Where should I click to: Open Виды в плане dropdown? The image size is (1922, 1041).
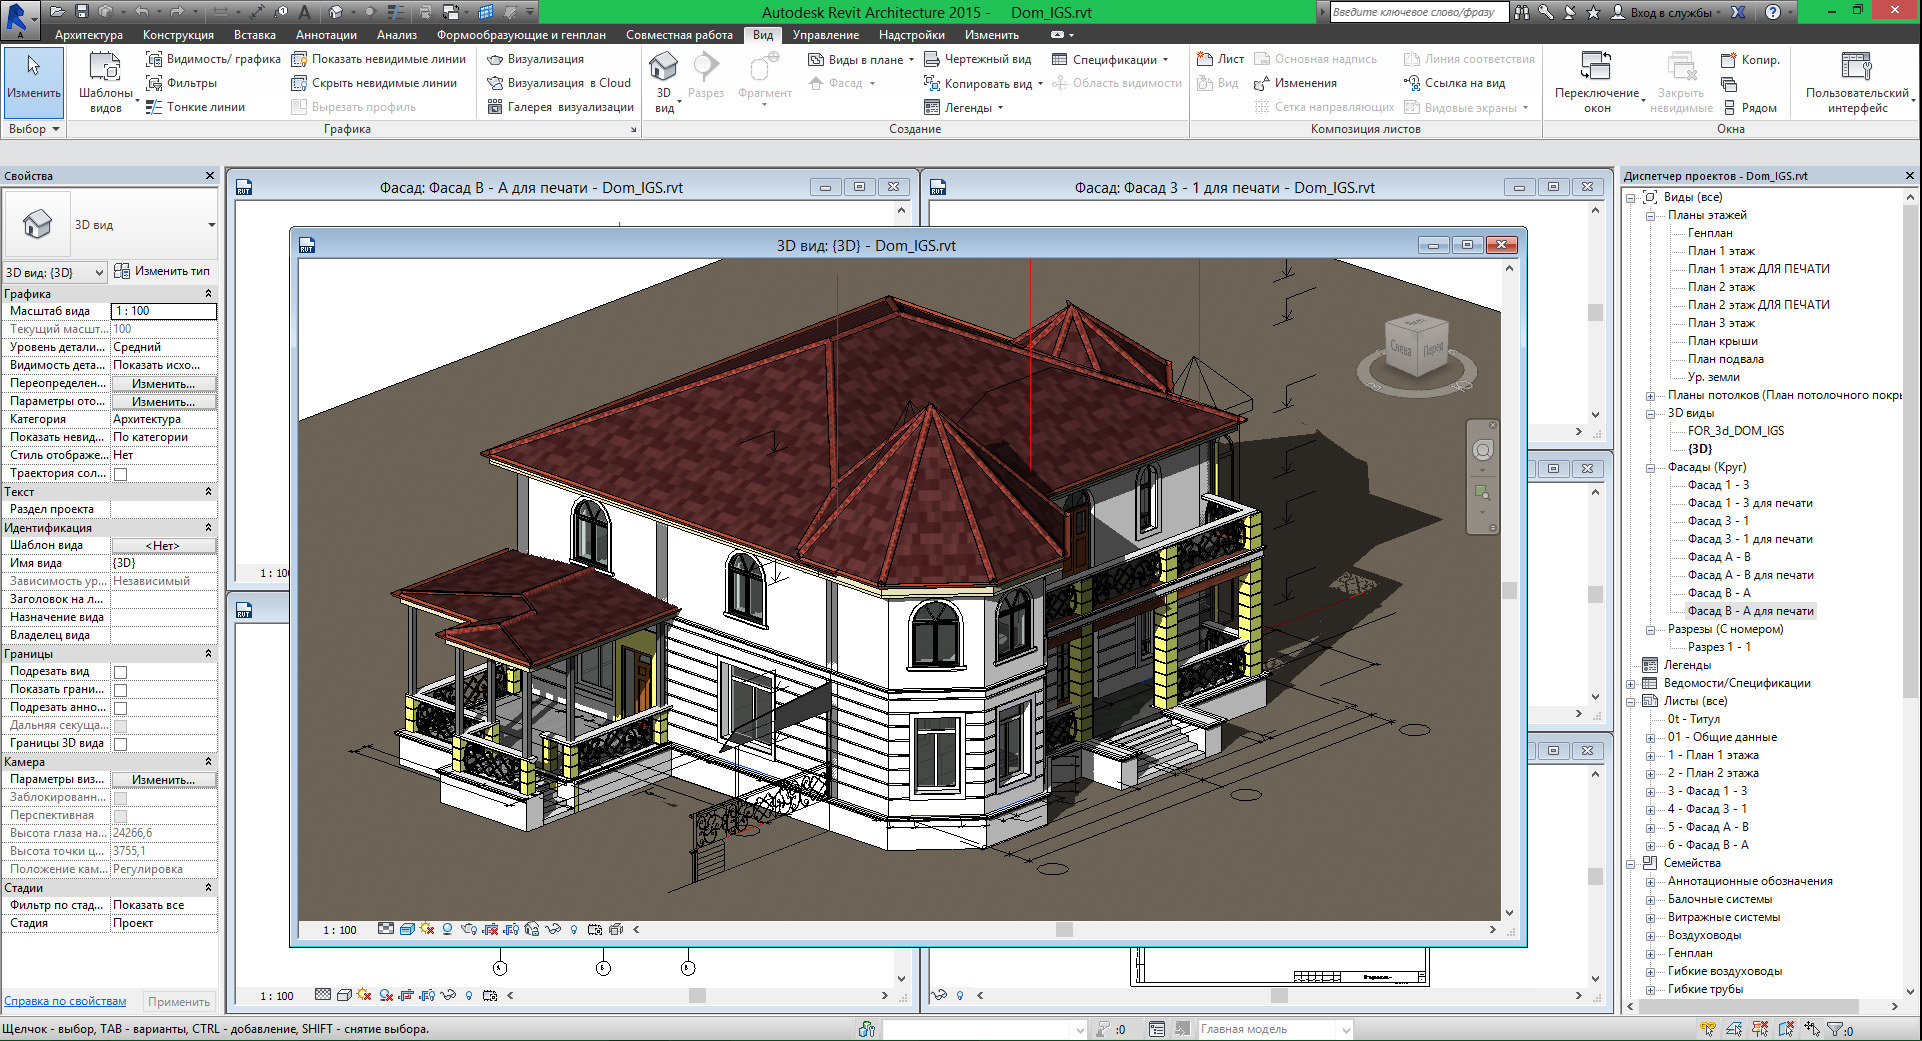tap(911, 60)
